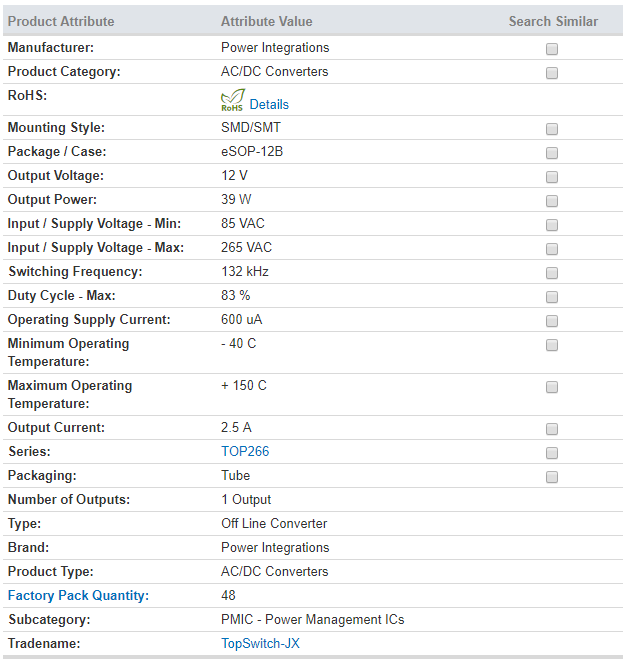Viewport: 631px width, 662px height.
Task: Enable the Packaging Tube checkbox
Action: click(552, 477)
